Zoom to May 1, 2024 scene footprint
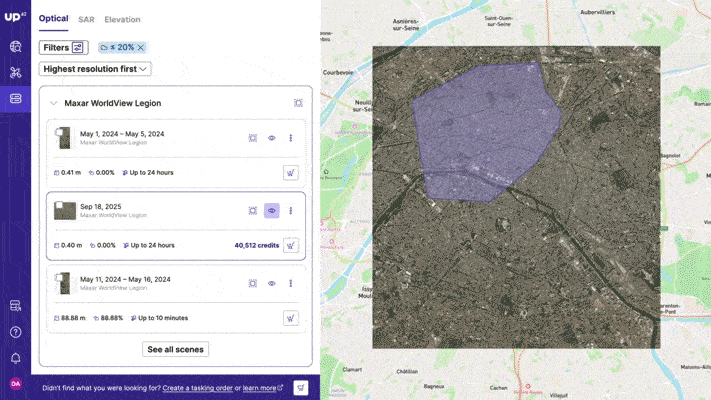The image size is (711, 400). [x=253, y=138]
